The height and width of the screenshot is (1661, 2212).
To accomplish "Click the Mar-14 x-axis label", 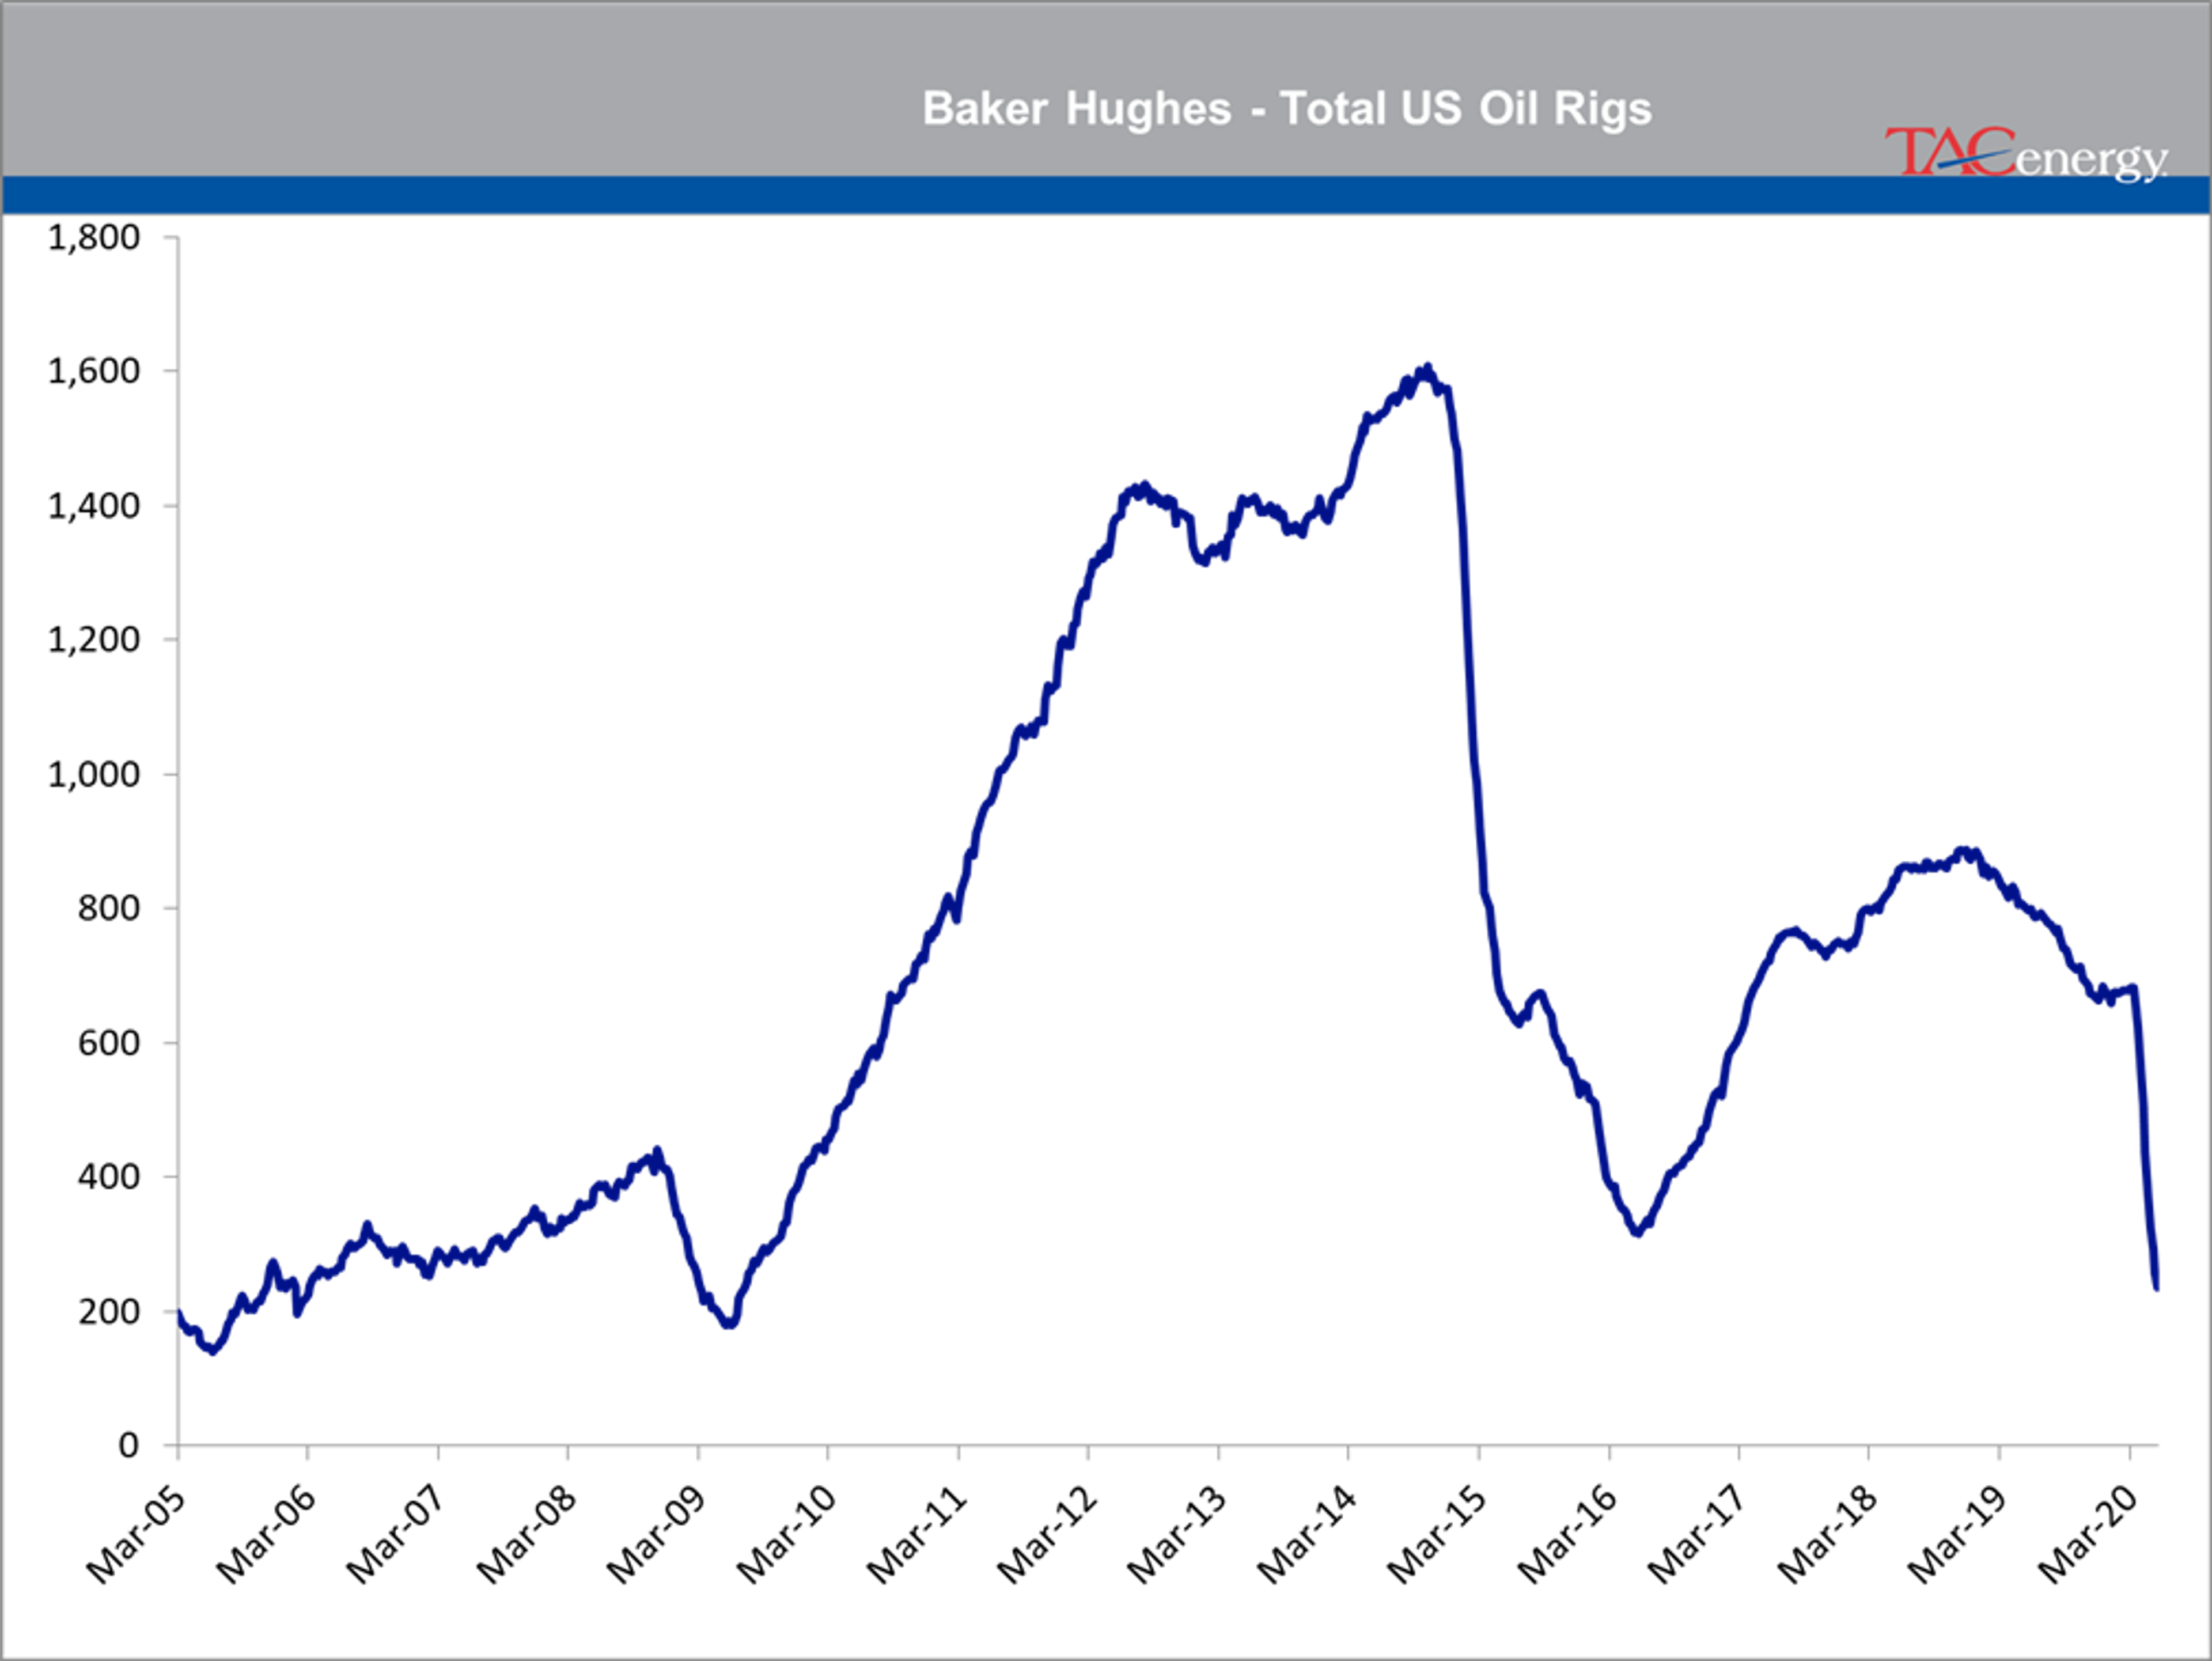I will tap(1307, 1535).
